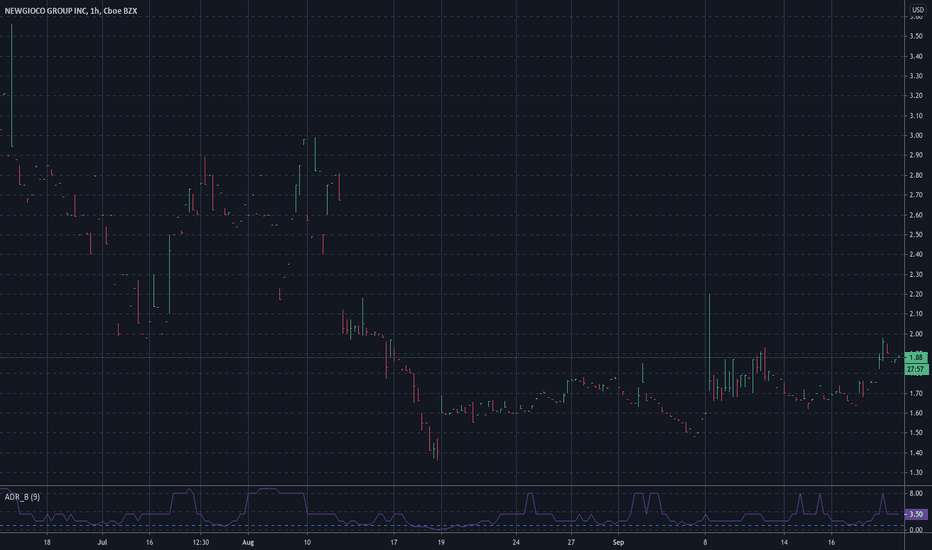The image size is (932, 550).
Task: Click the 3.30 price axis label
Action: [916, 76]
